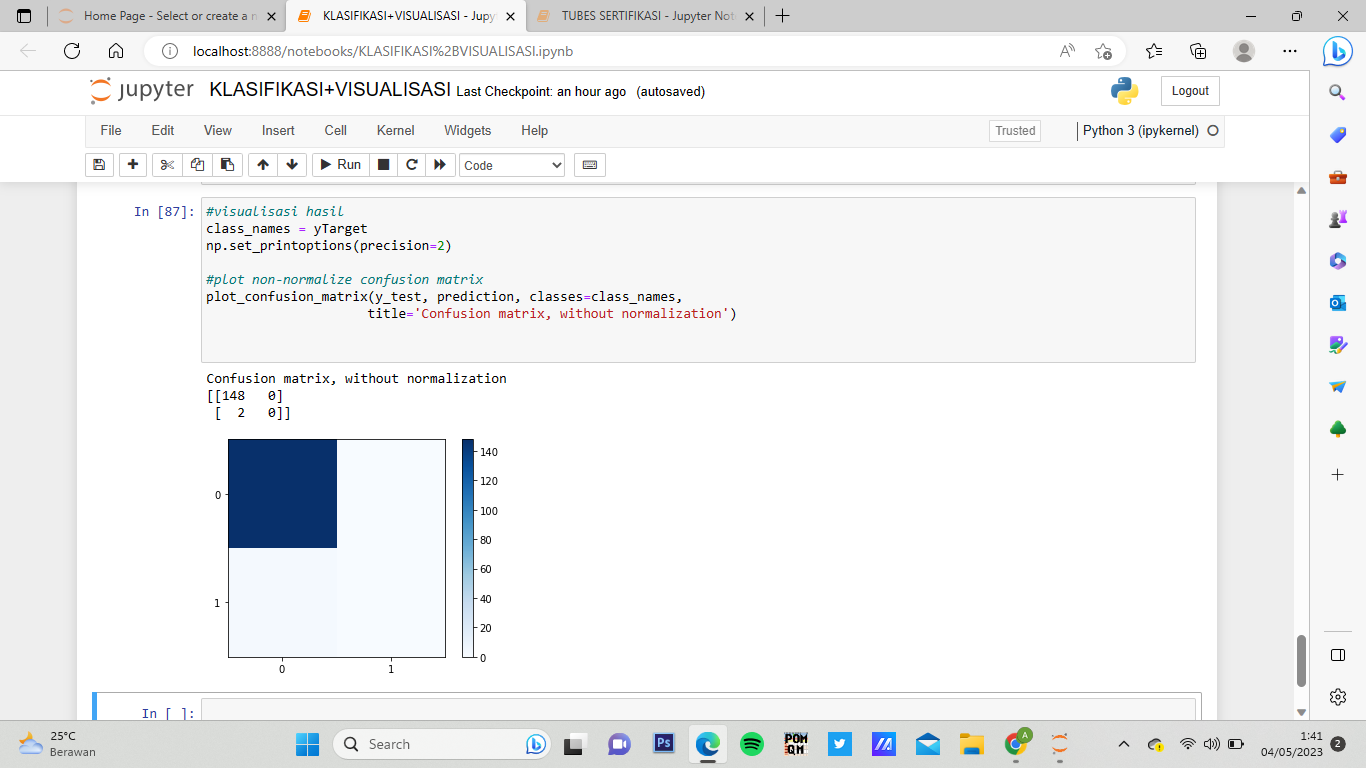This screenshot has height=768, width=1366.
Task: Move selected cell down arrow
Action: click(x=292, y=165)
